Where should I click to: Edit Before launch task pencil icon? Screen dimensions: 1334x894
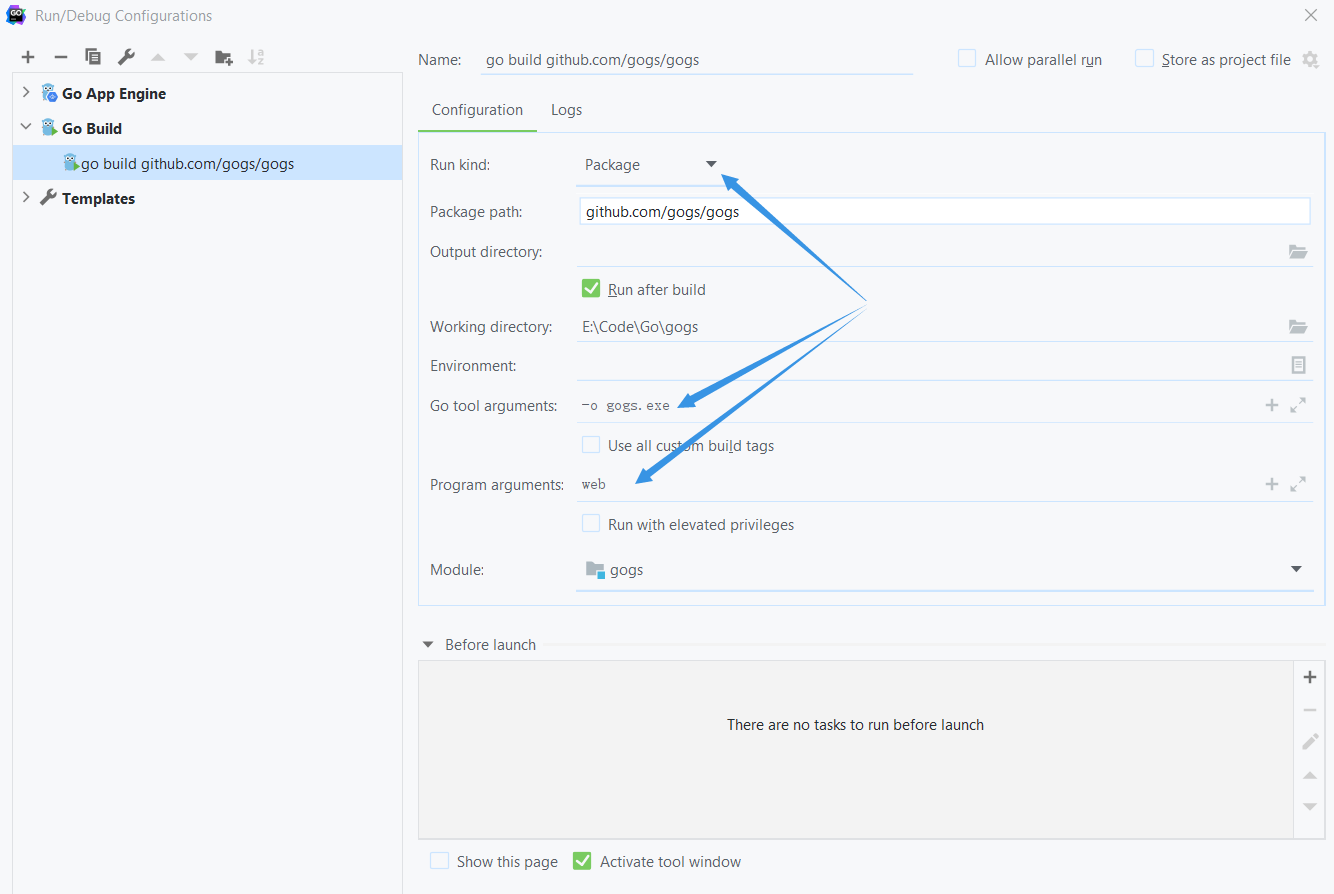coord(1310,742)
